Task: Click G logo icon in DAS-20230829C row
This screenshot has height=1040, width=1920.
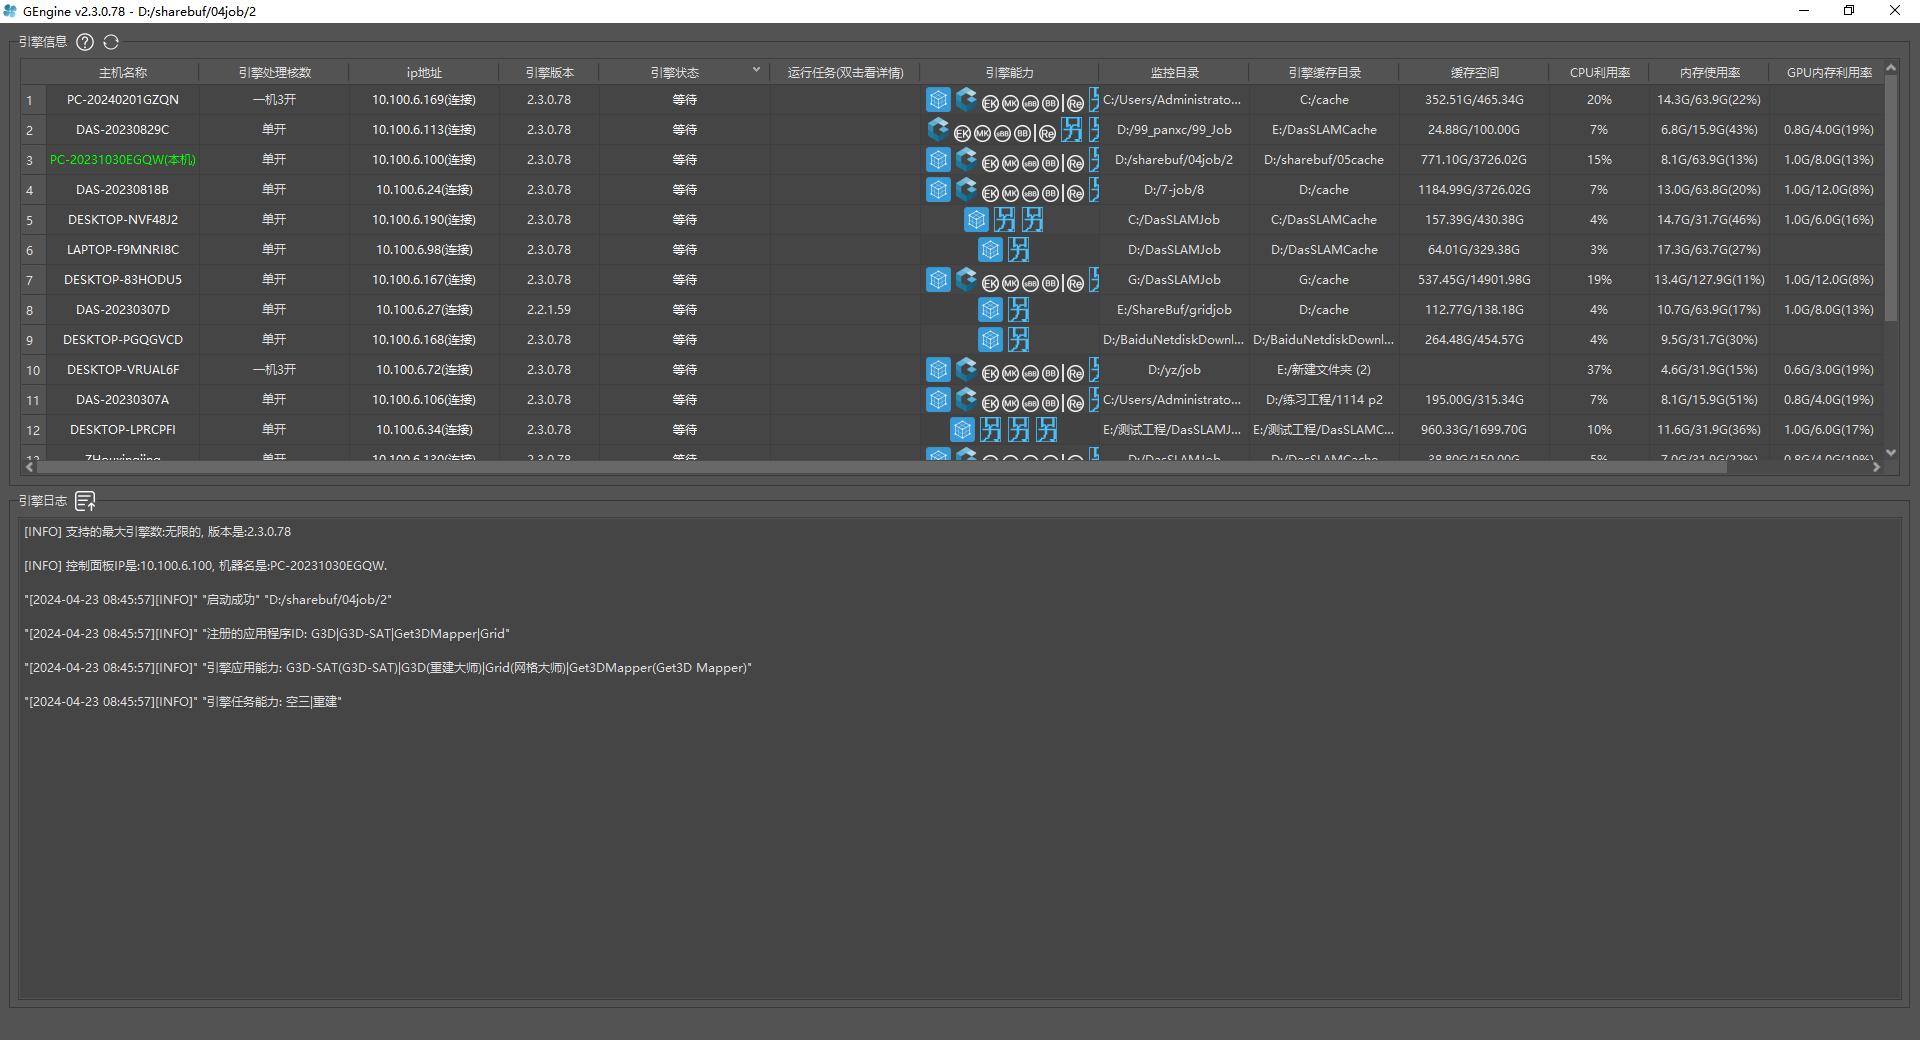Action: pyautogui.click(x=937, y=129)
